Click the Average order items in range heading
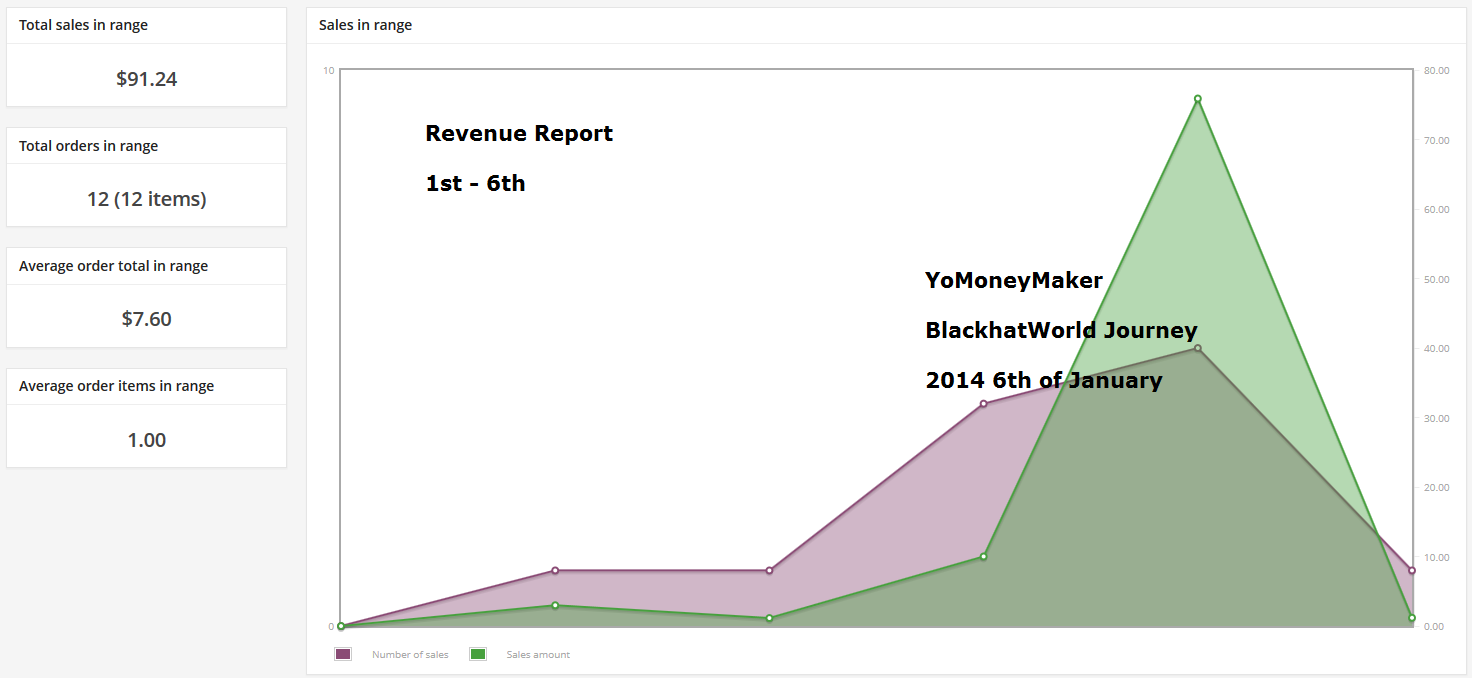The width and height of the screenshot is (1472, 678). point(116,386)
